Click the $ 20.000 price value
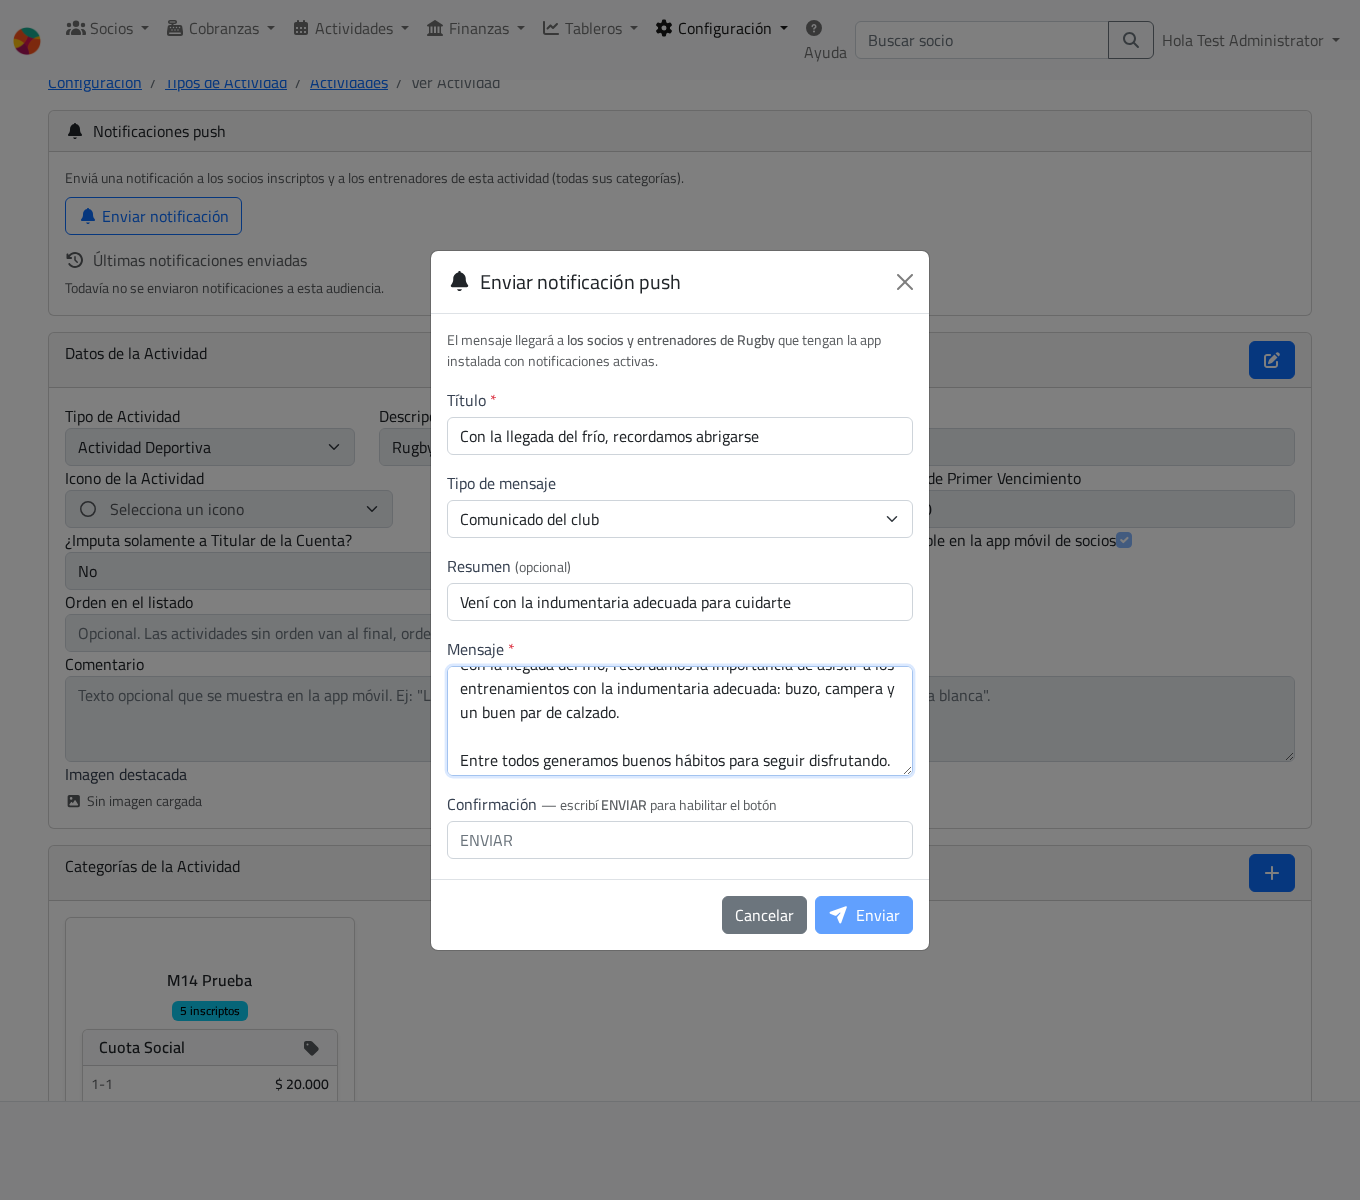The image size is (1360, 1200). click(x=302, y=1084)
